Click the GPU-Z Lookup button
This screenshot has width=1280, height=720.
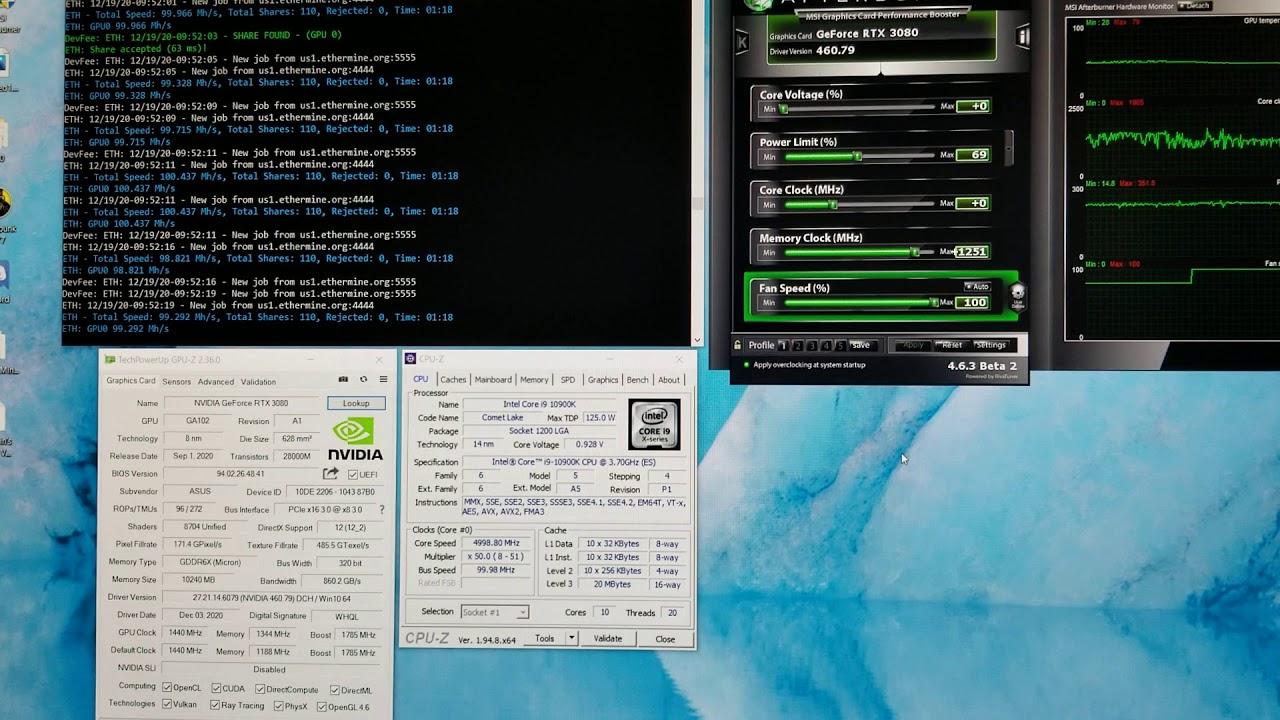coord(356,403)
